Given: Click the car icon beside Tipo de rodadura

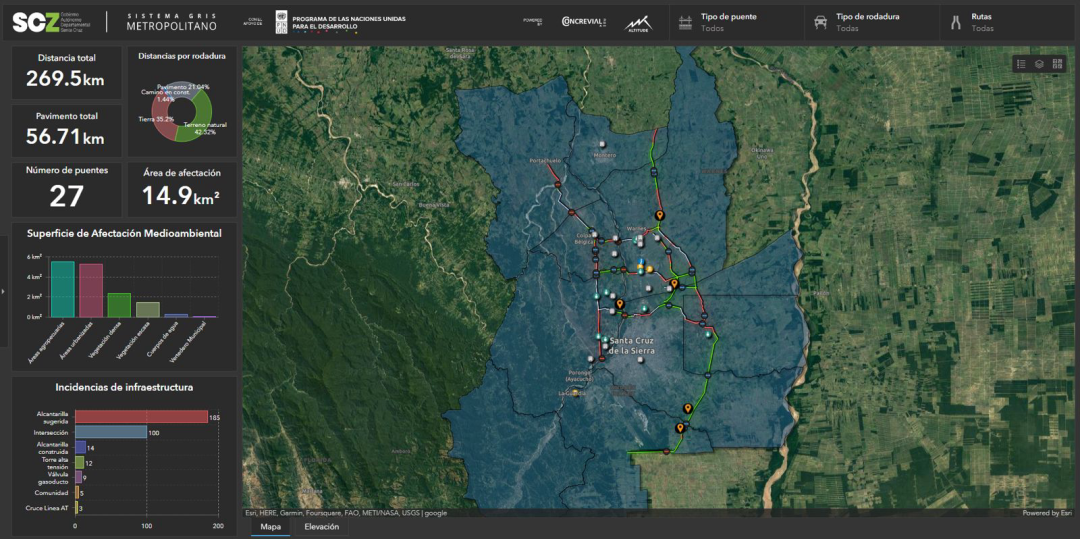Looking at the screenshot, I should [x=820, y=23].
